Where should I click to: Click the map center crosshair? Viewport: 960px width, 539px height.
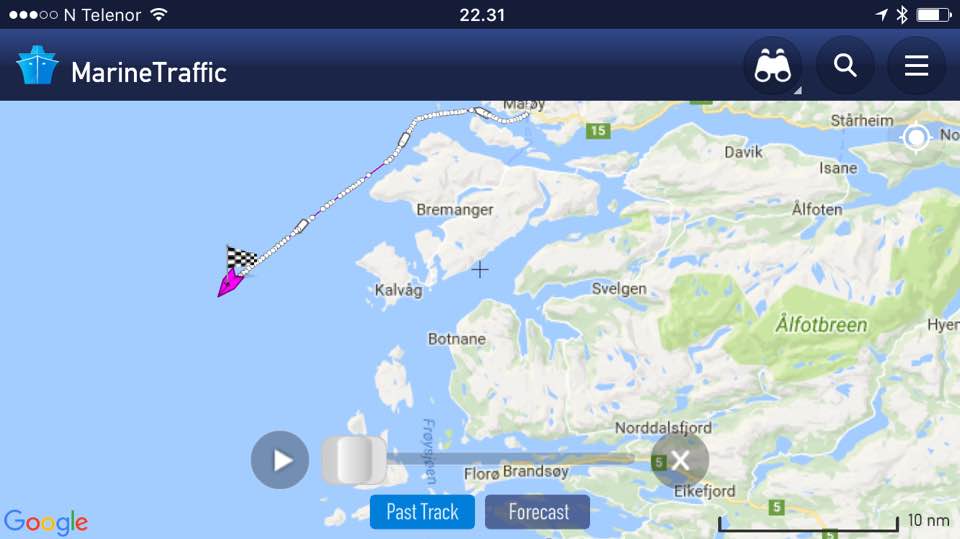[480, 270]
